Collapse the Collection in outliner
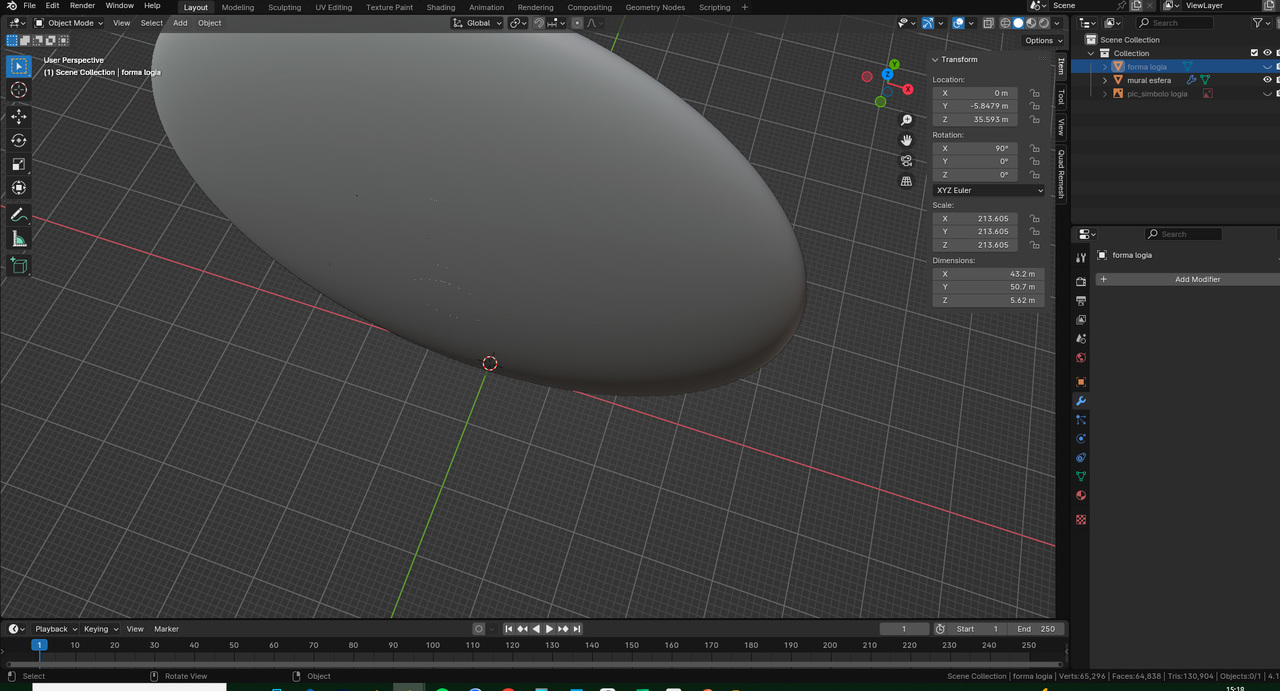 [x=1092, y=53]
